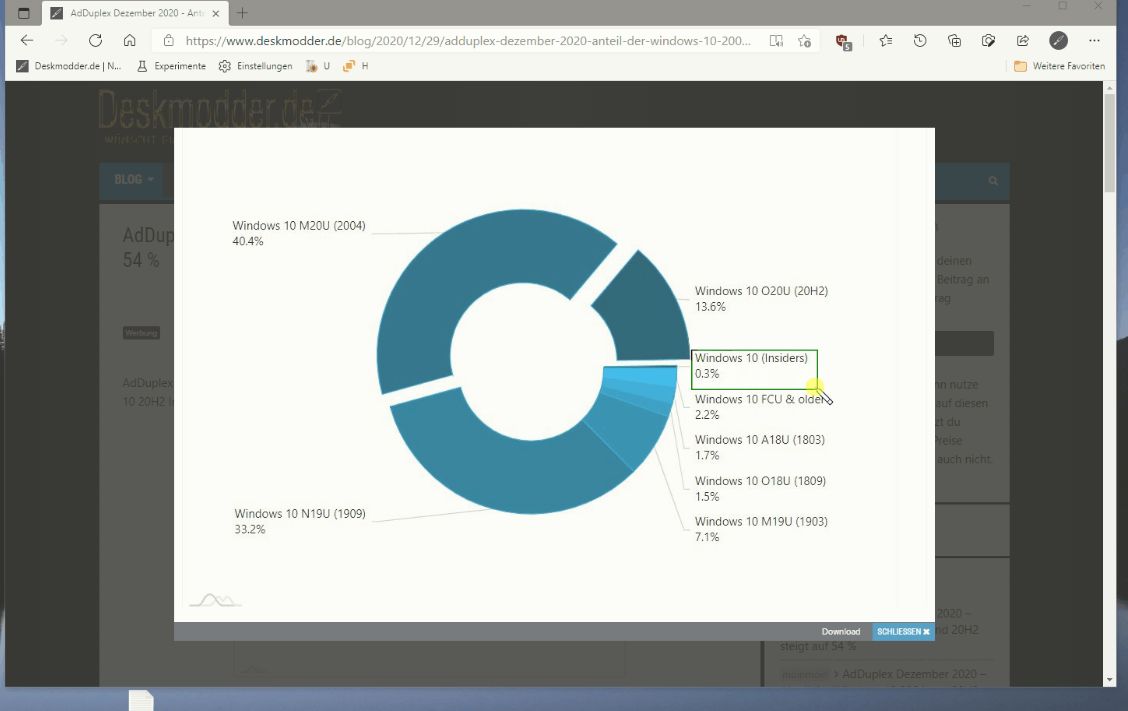Viewport: 1128px width, 711px height.
Task: Click the Windows 10 (Insiders) label
Action: click(751, 358)
